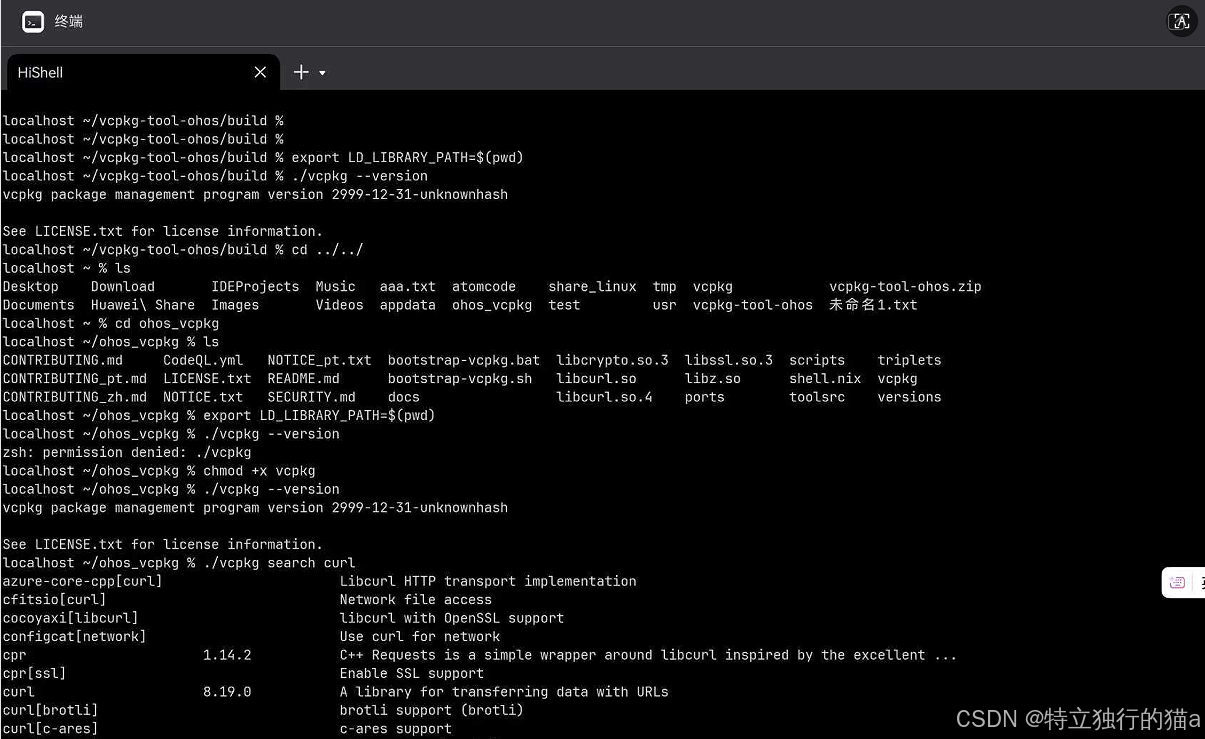Click CONTRIBUTING_pt.md in the listing

coord(75,379)
